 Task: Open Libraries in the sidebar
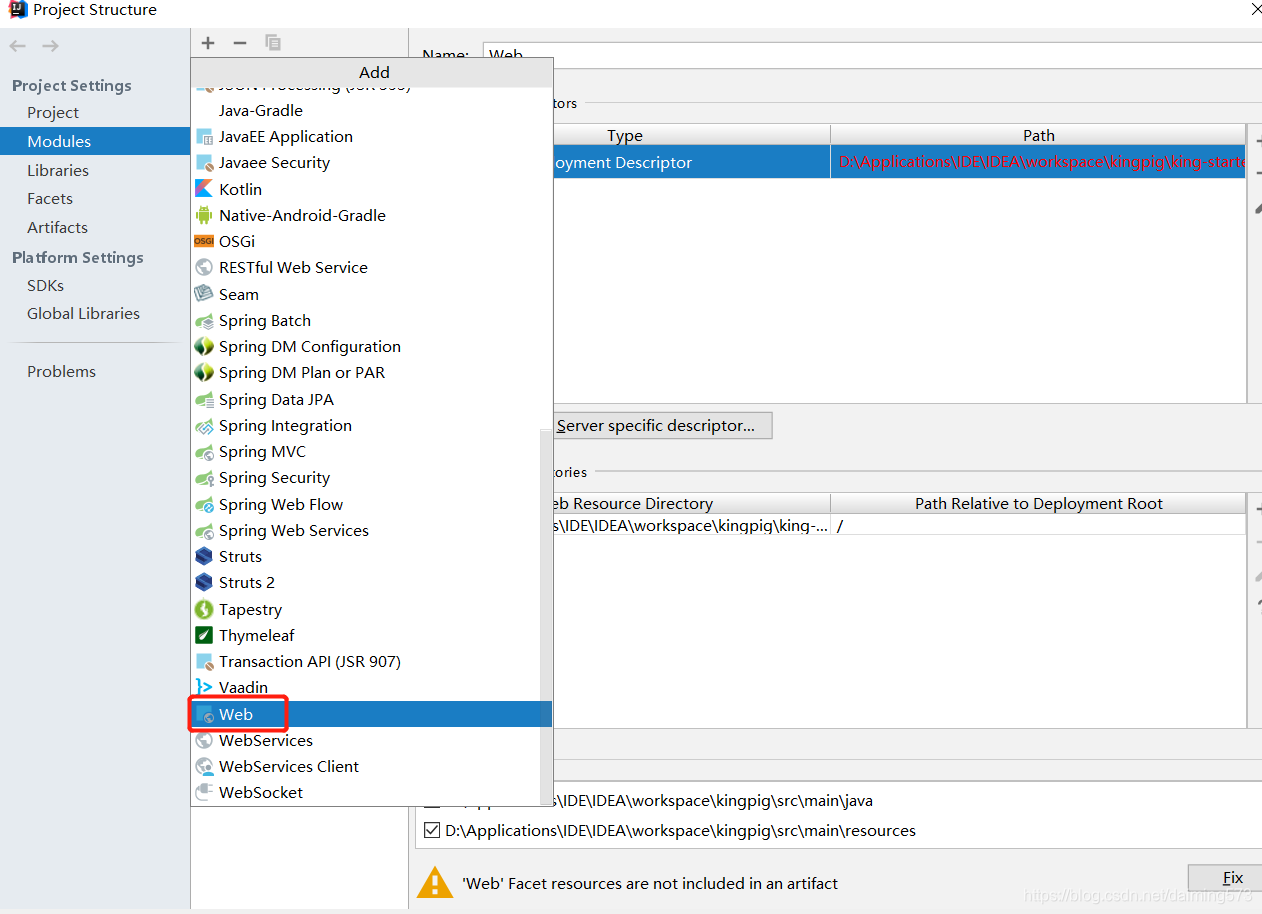pyautogui.click(x=58, y=170)
